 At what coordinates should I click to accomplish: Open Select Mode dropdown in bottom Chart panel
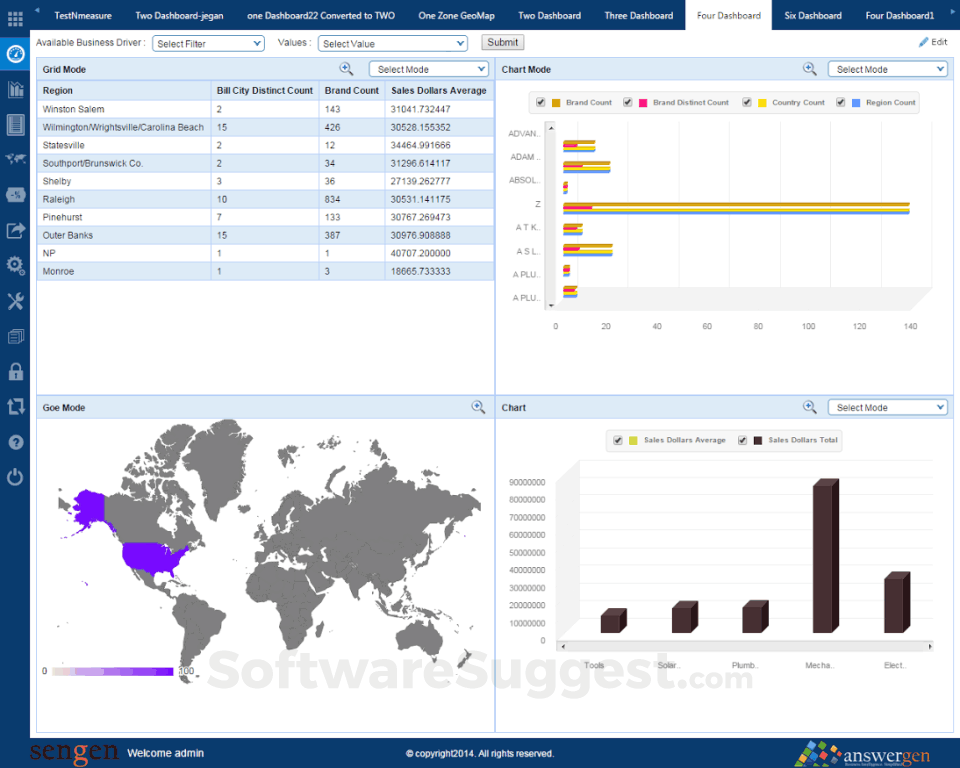[x=888, y=407]
